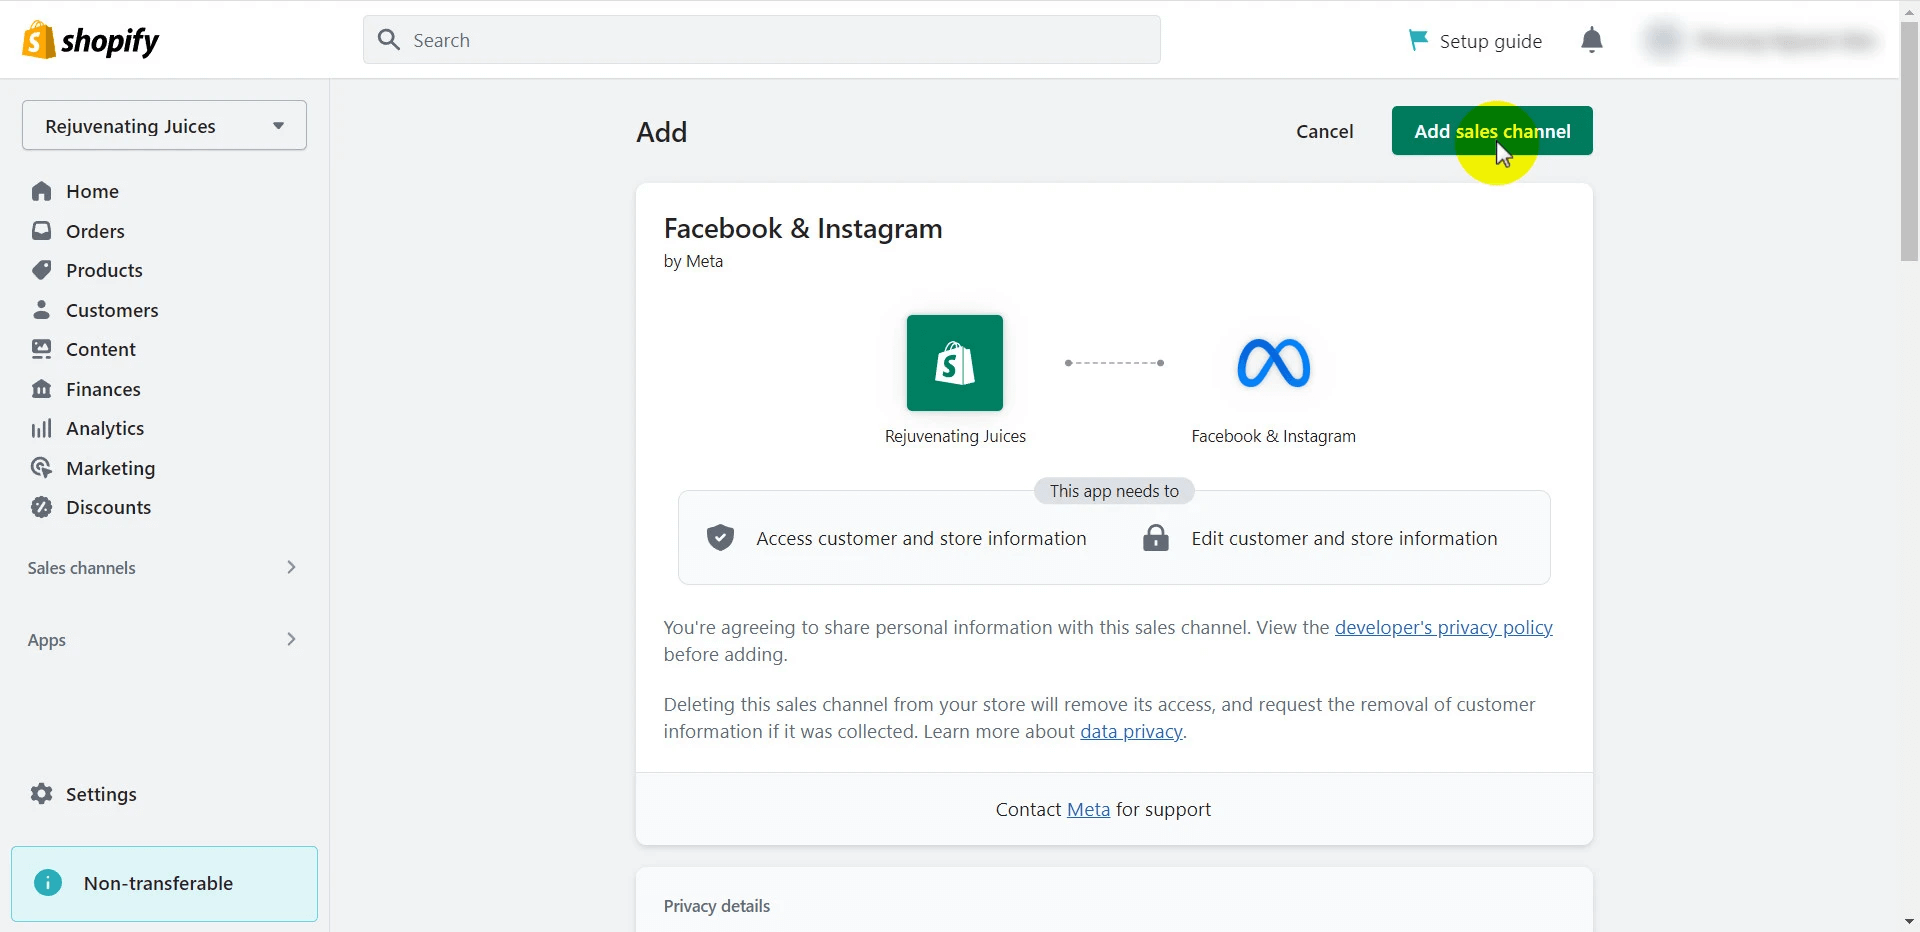
Task: Open the notifications bell
Action: click(x=1591, y=40)
